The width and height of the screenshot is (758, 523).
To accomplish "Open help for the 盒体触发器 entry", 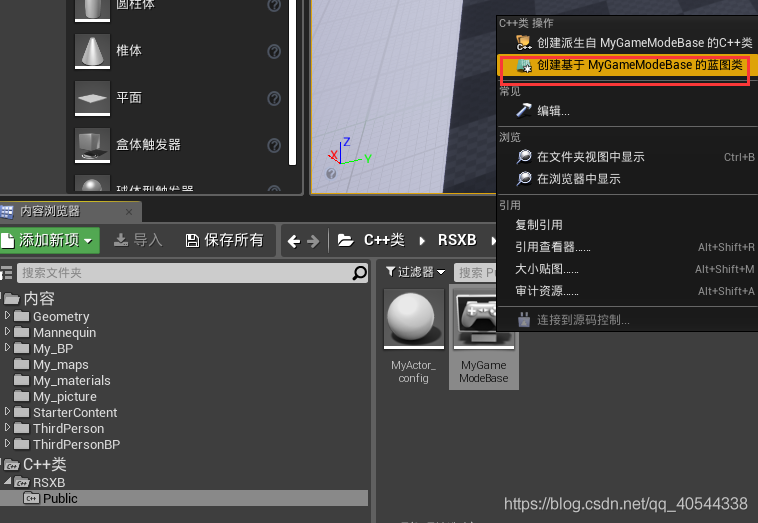I will tap(274, 145).
